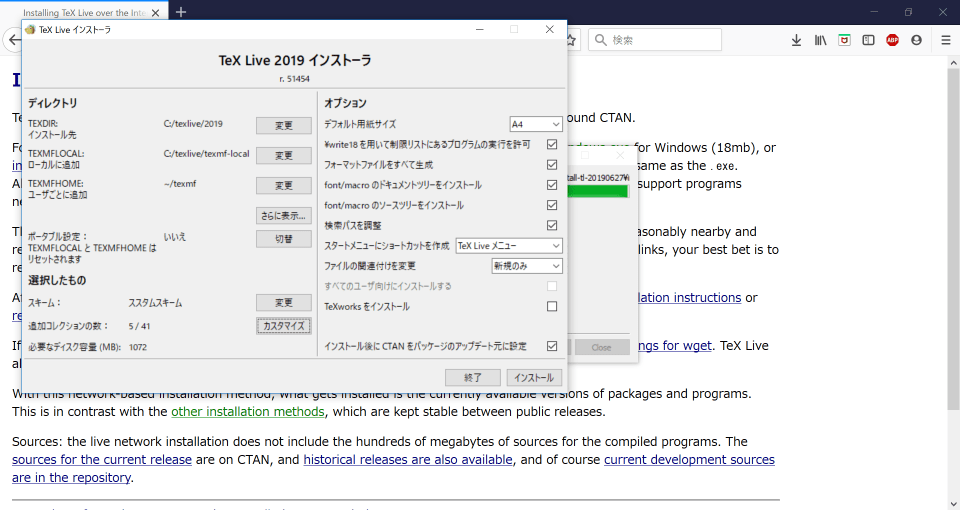The height and width of the screenshot is (510, 960).
Task: Toggle フォーマットファイルをすべて生成 checkbox
Action: [552, 165]
